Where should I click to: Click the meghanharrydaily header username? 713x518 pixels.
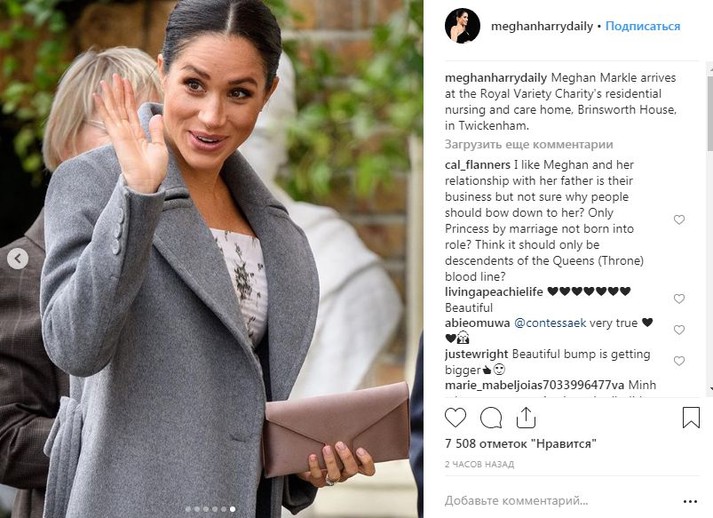click(542, 26)
